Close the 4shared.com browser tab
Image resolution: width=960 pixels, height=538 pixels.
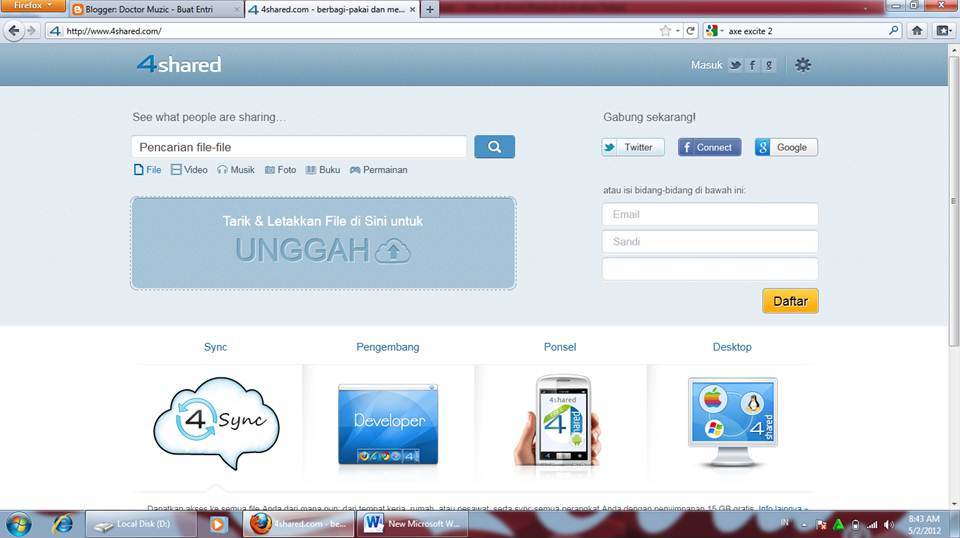click(x=412, y=10)
